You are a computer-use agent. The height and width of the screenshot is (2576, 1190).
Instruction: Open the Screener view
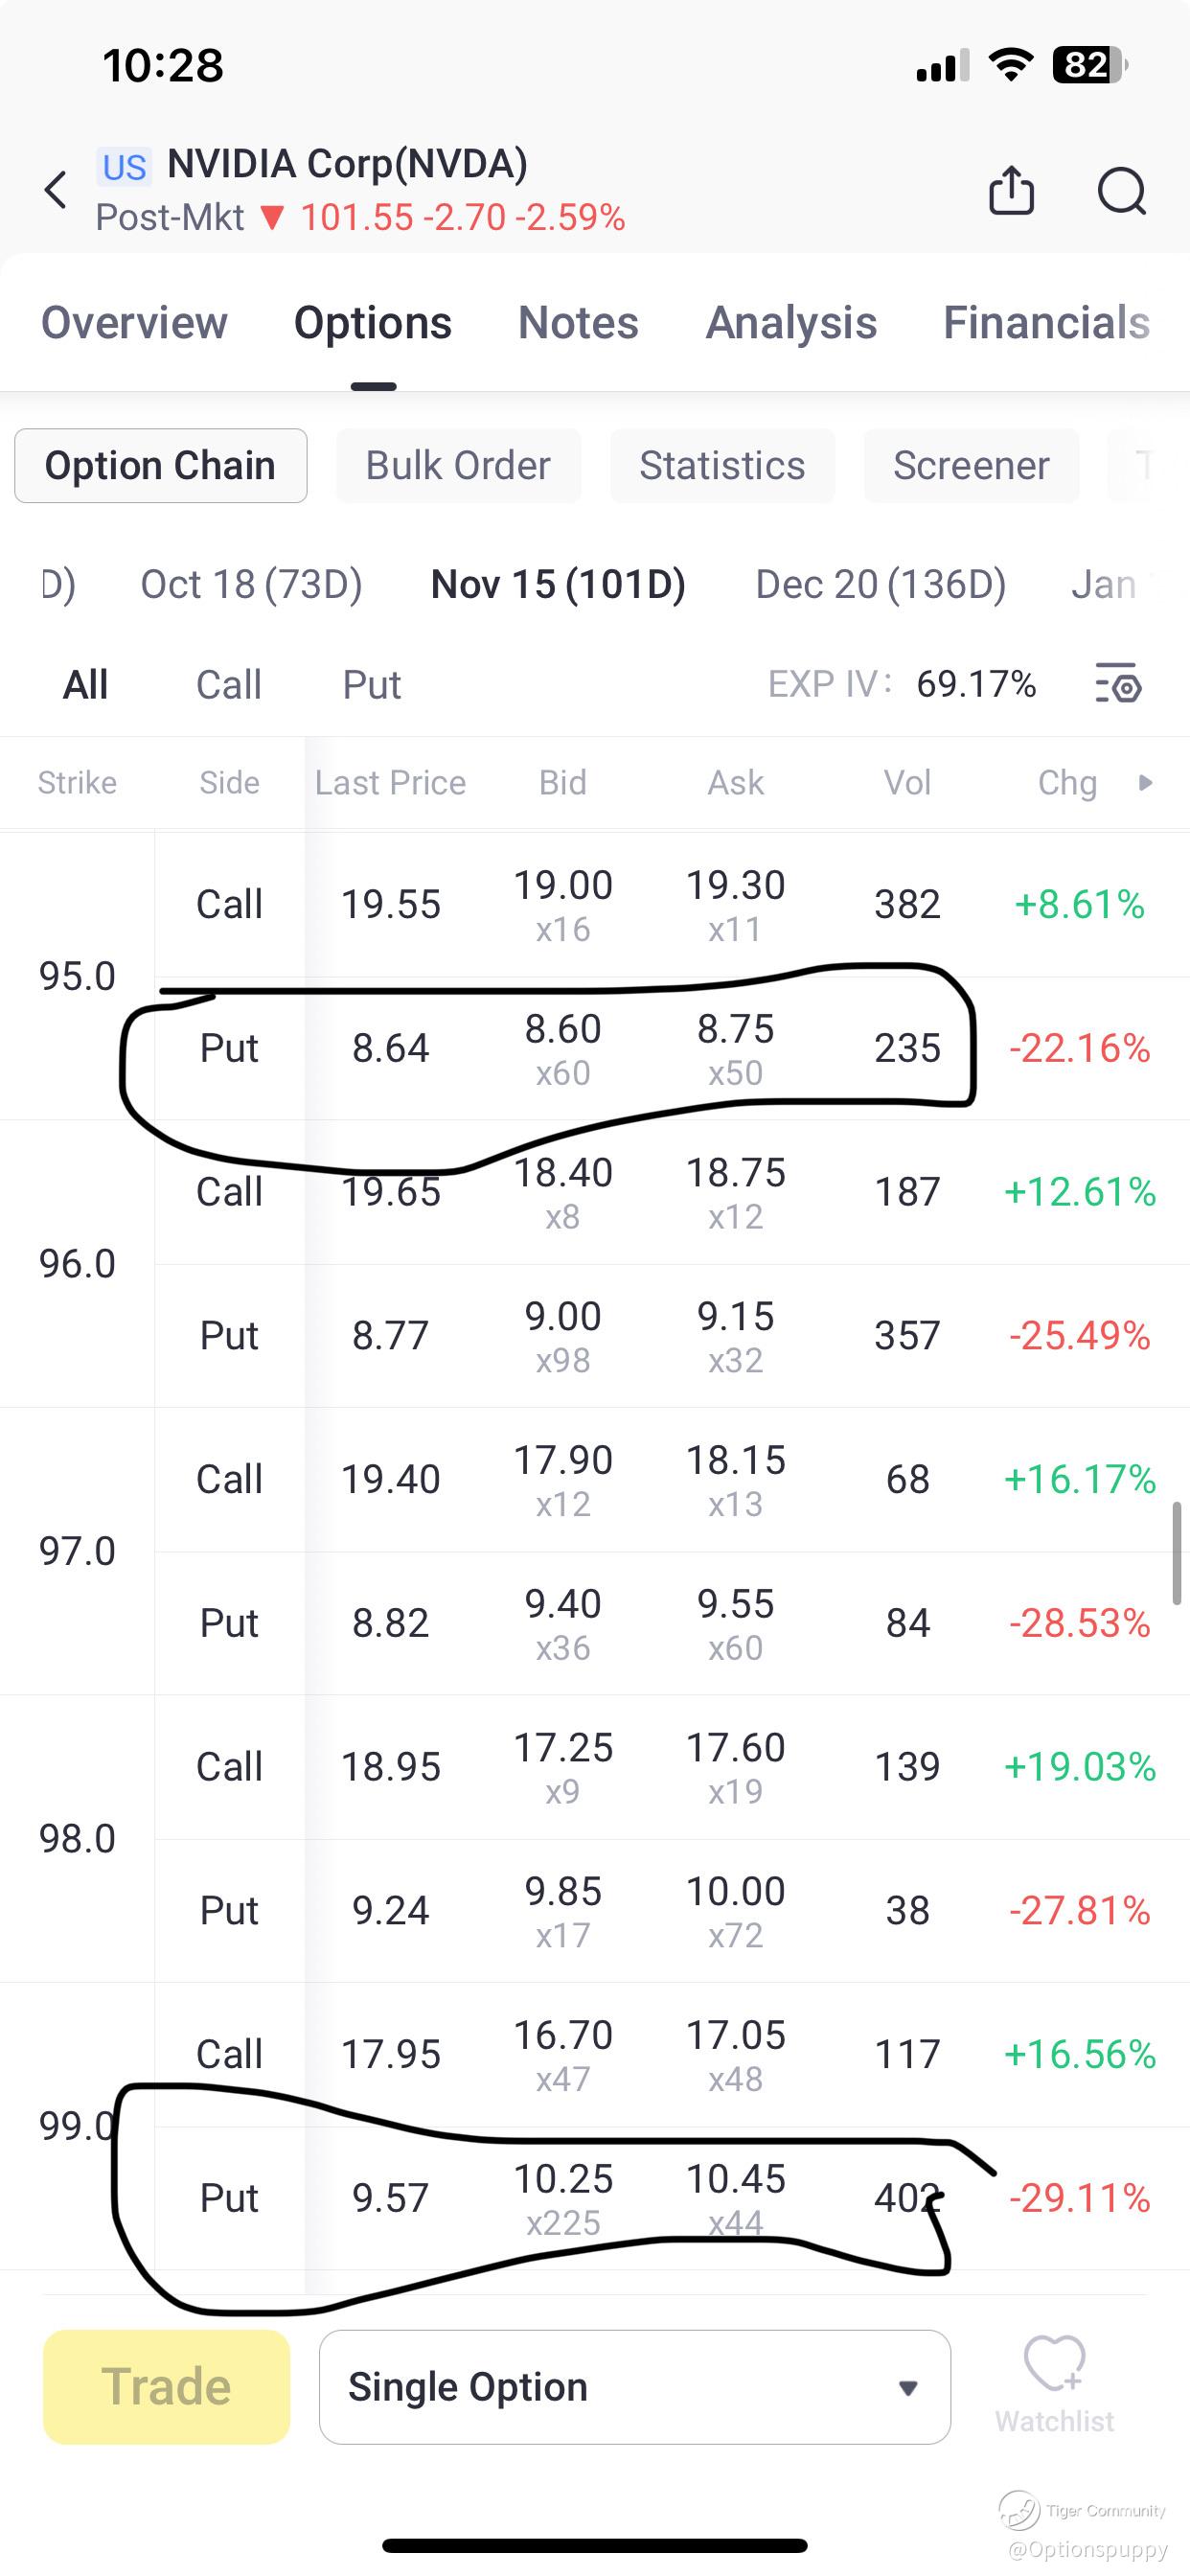tap(971, 466)
